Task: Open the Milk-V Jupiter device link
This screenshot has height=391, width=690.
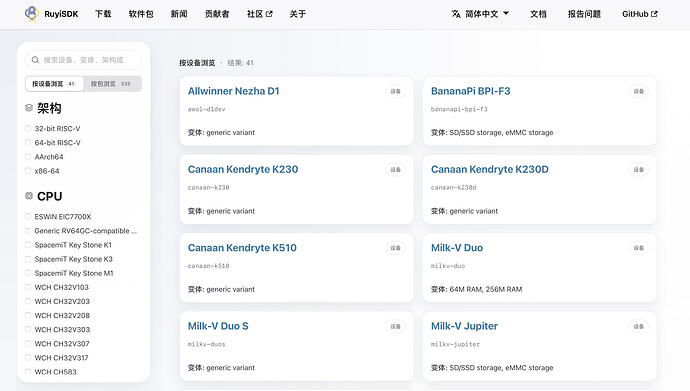Action: click(x=464, y=326)
